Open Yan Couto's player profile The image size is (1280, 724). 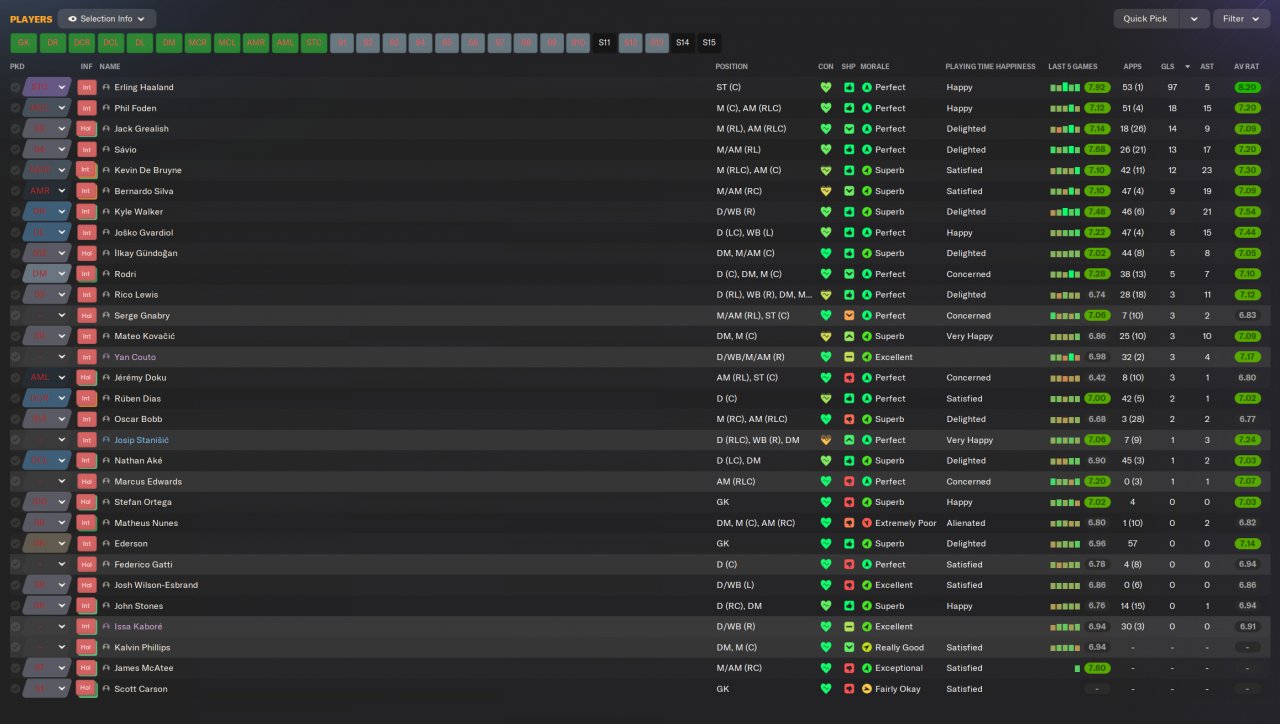135,357
